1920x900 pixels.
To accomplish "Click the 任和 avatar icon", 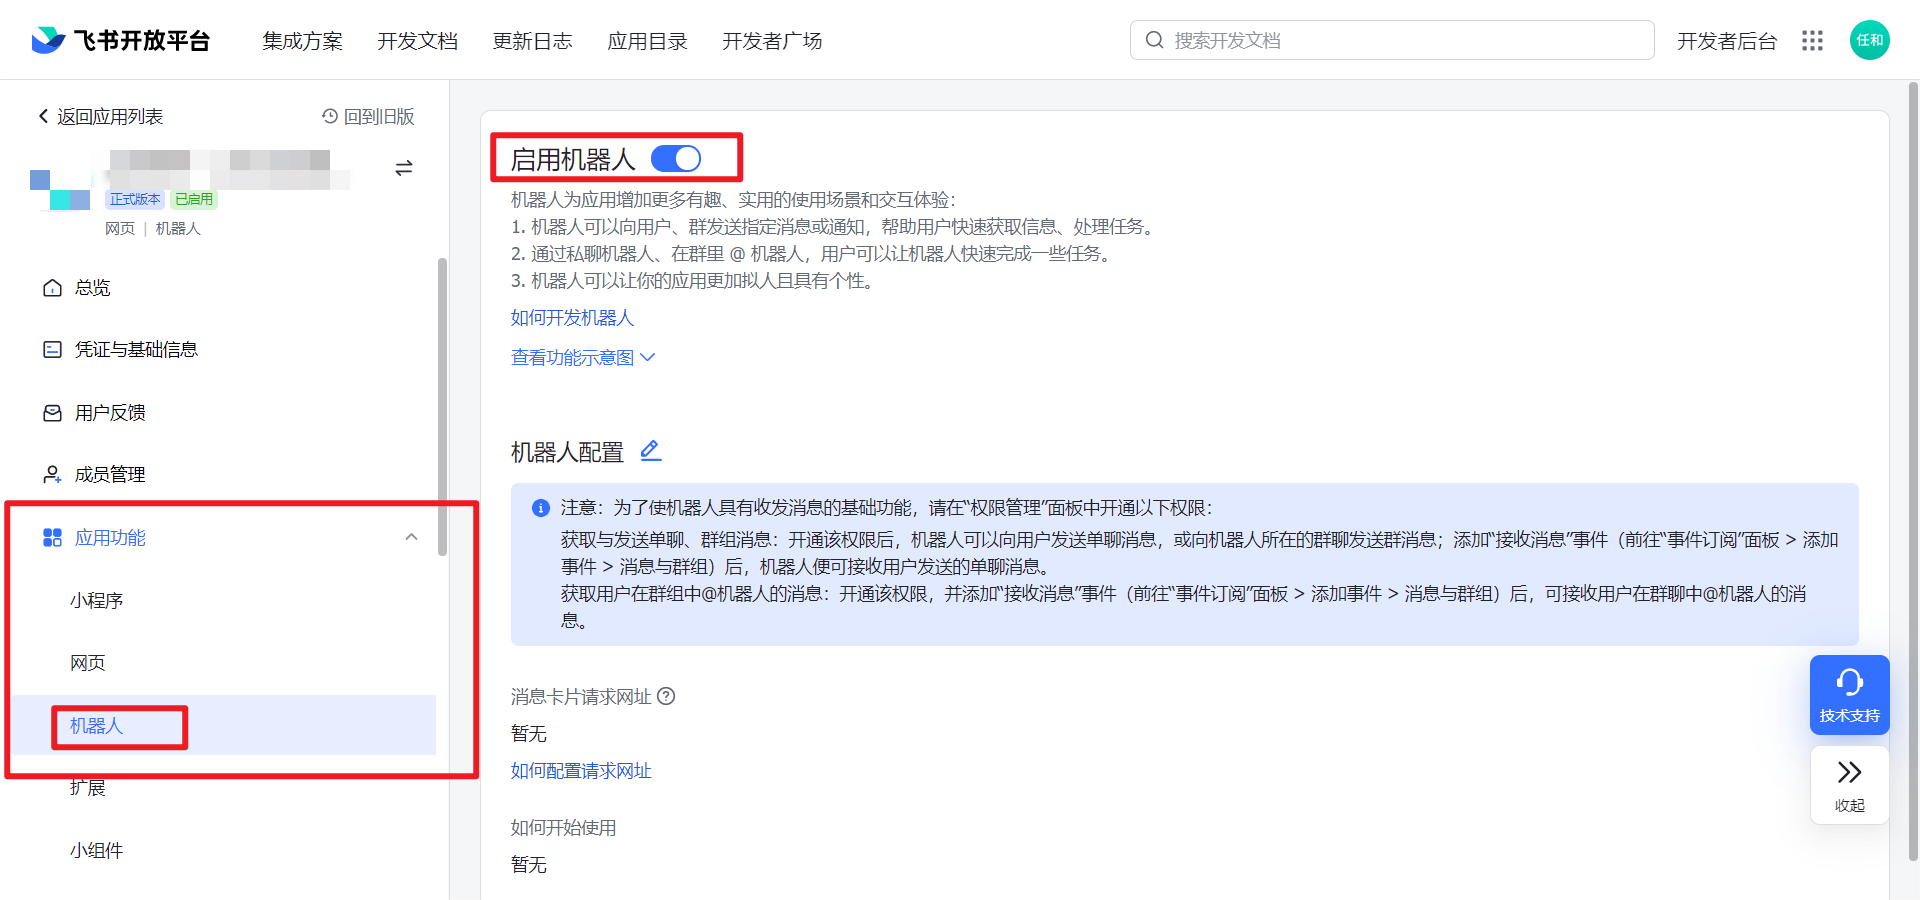I will [1870, 40].
